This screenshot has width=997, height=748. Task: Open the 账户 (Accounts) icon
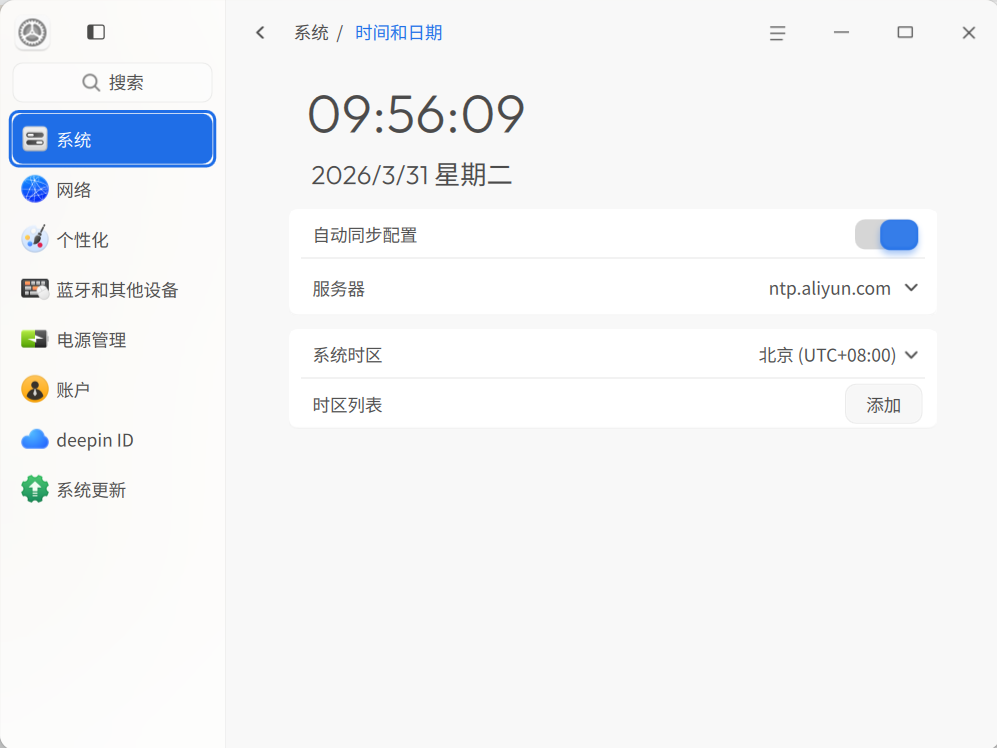pos(34,389)
